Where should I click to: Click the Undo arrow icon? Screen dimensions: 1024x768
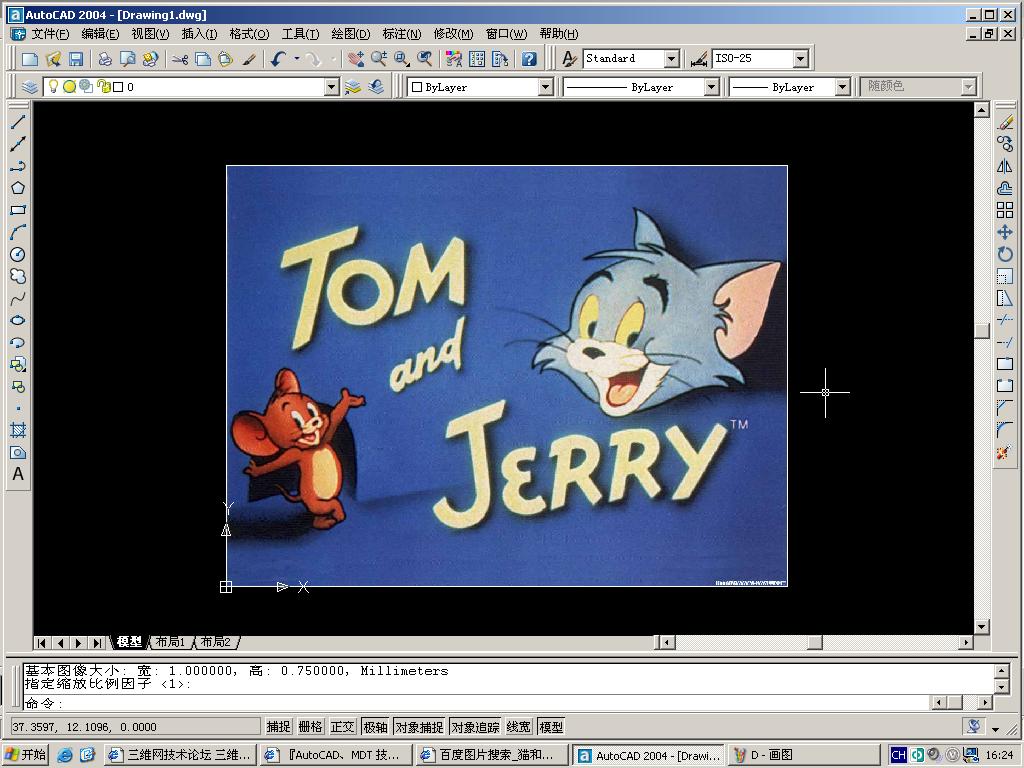pos(278,59)
